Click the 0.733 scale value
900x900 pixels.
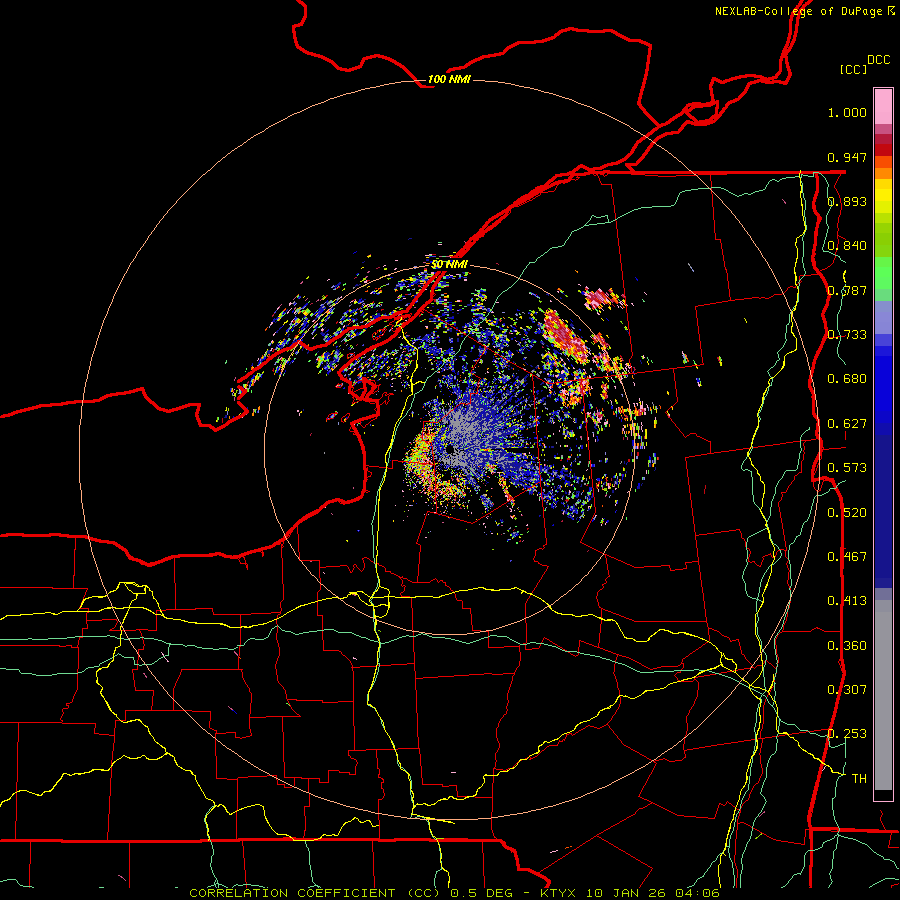(x=847, y=335)
